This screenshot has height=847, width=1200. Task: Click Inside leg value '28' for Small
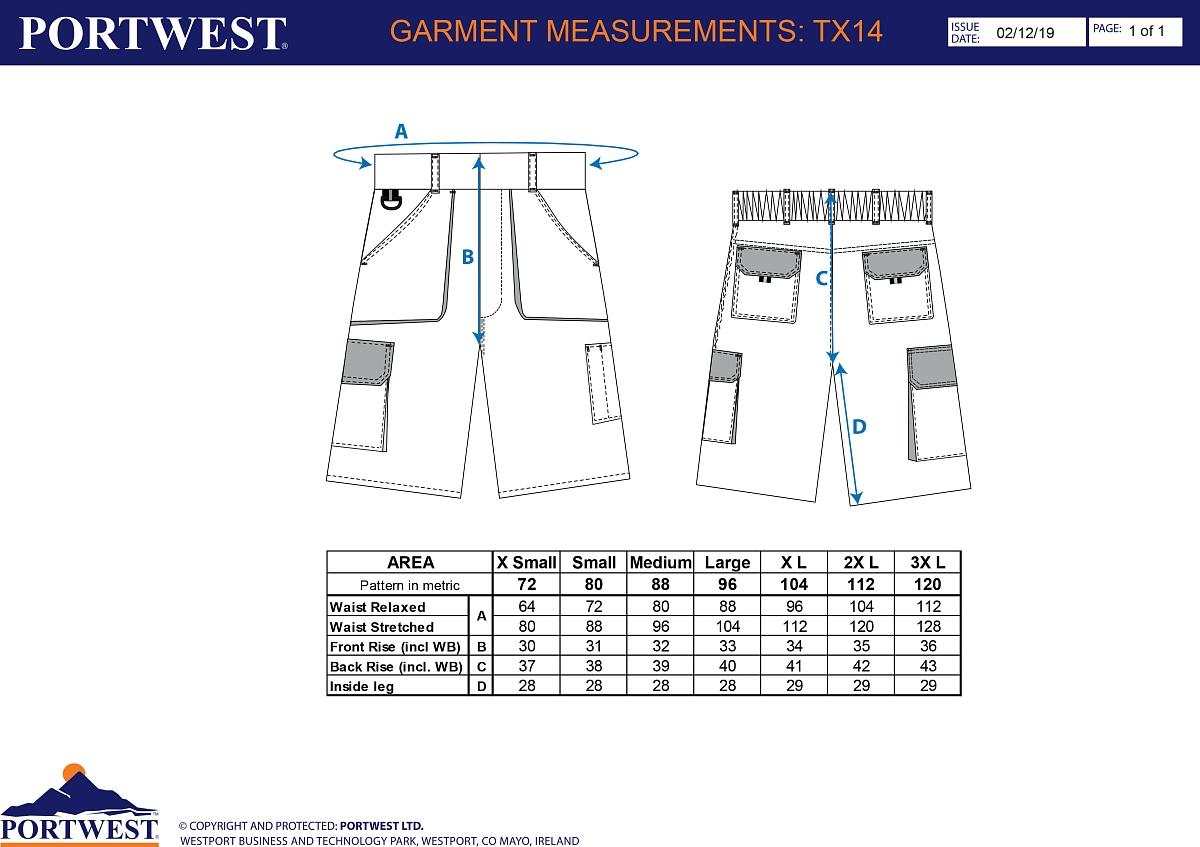(x=594, y=686)
